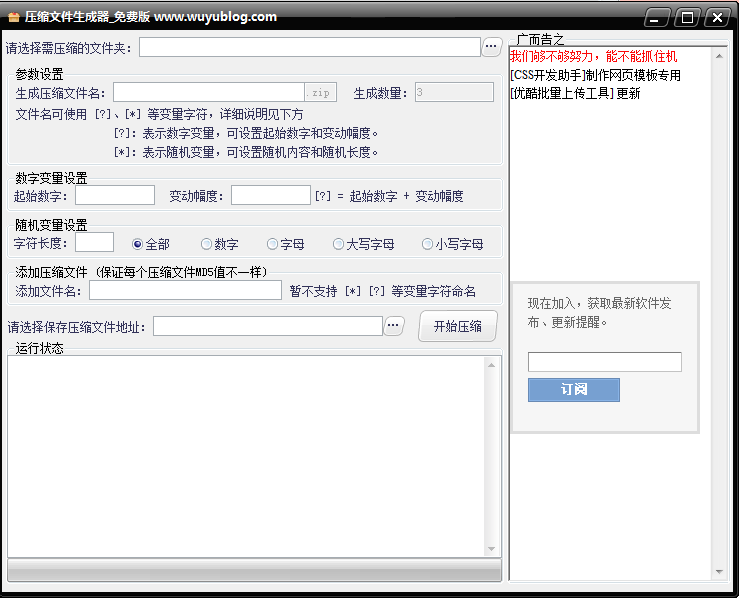Viewport: 739px width, 598px height.
Task: Click the browse button for source folder
Action: tap(491, 47)
